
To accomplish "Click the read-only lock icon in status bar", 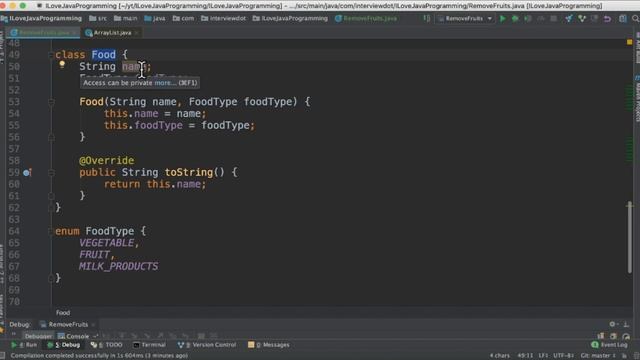I will pos(624,356).
